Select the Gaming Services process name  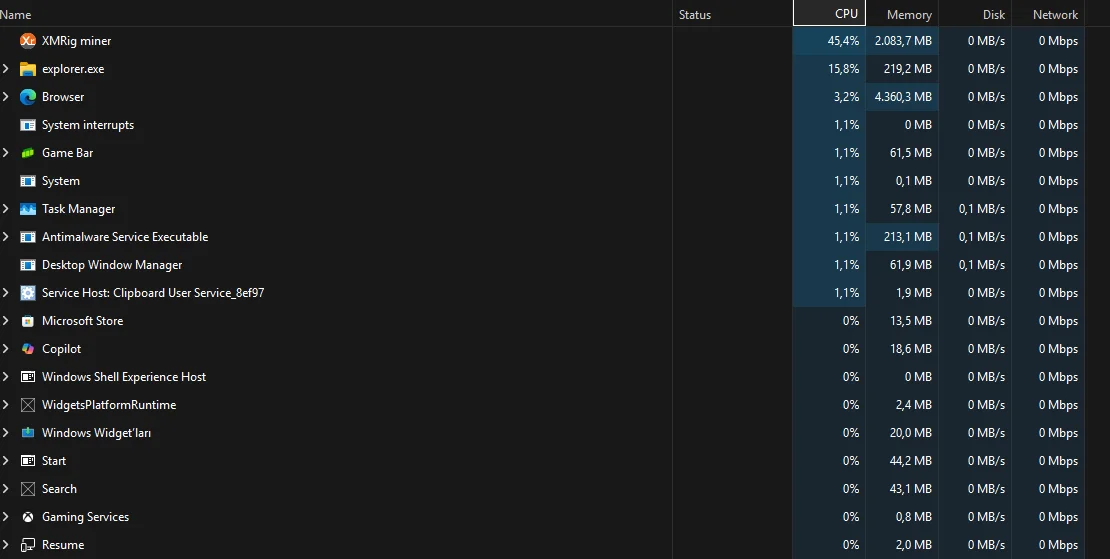tap(85, 517)
